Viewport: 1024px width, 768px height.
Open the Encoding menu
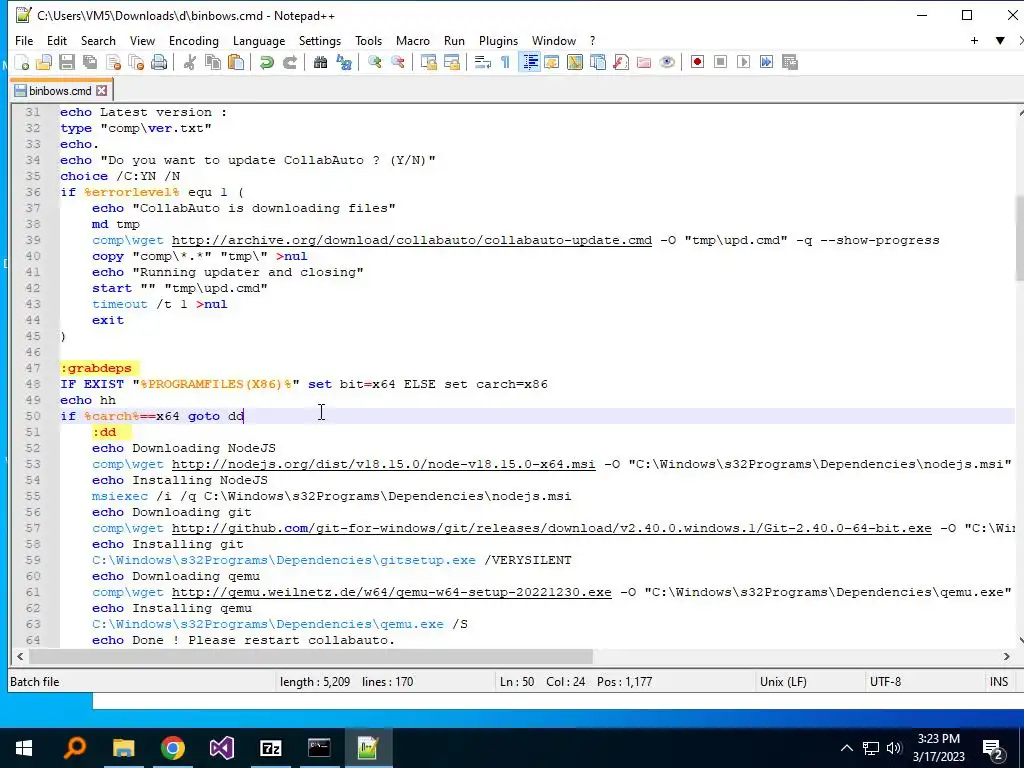coord(194,40)
